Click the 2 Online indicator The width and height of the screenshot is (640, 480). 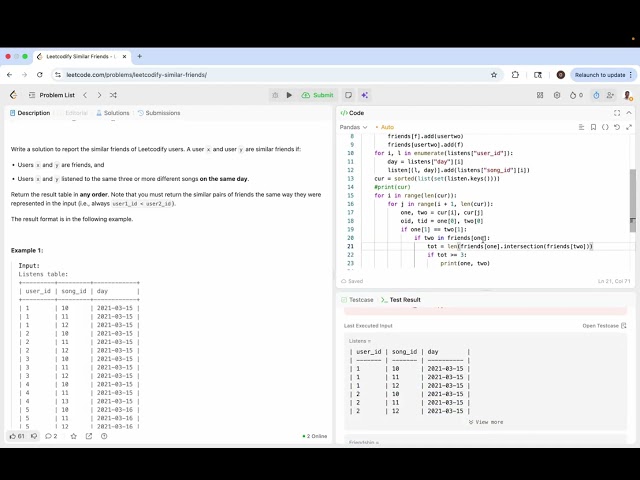(x=315, y=436)
